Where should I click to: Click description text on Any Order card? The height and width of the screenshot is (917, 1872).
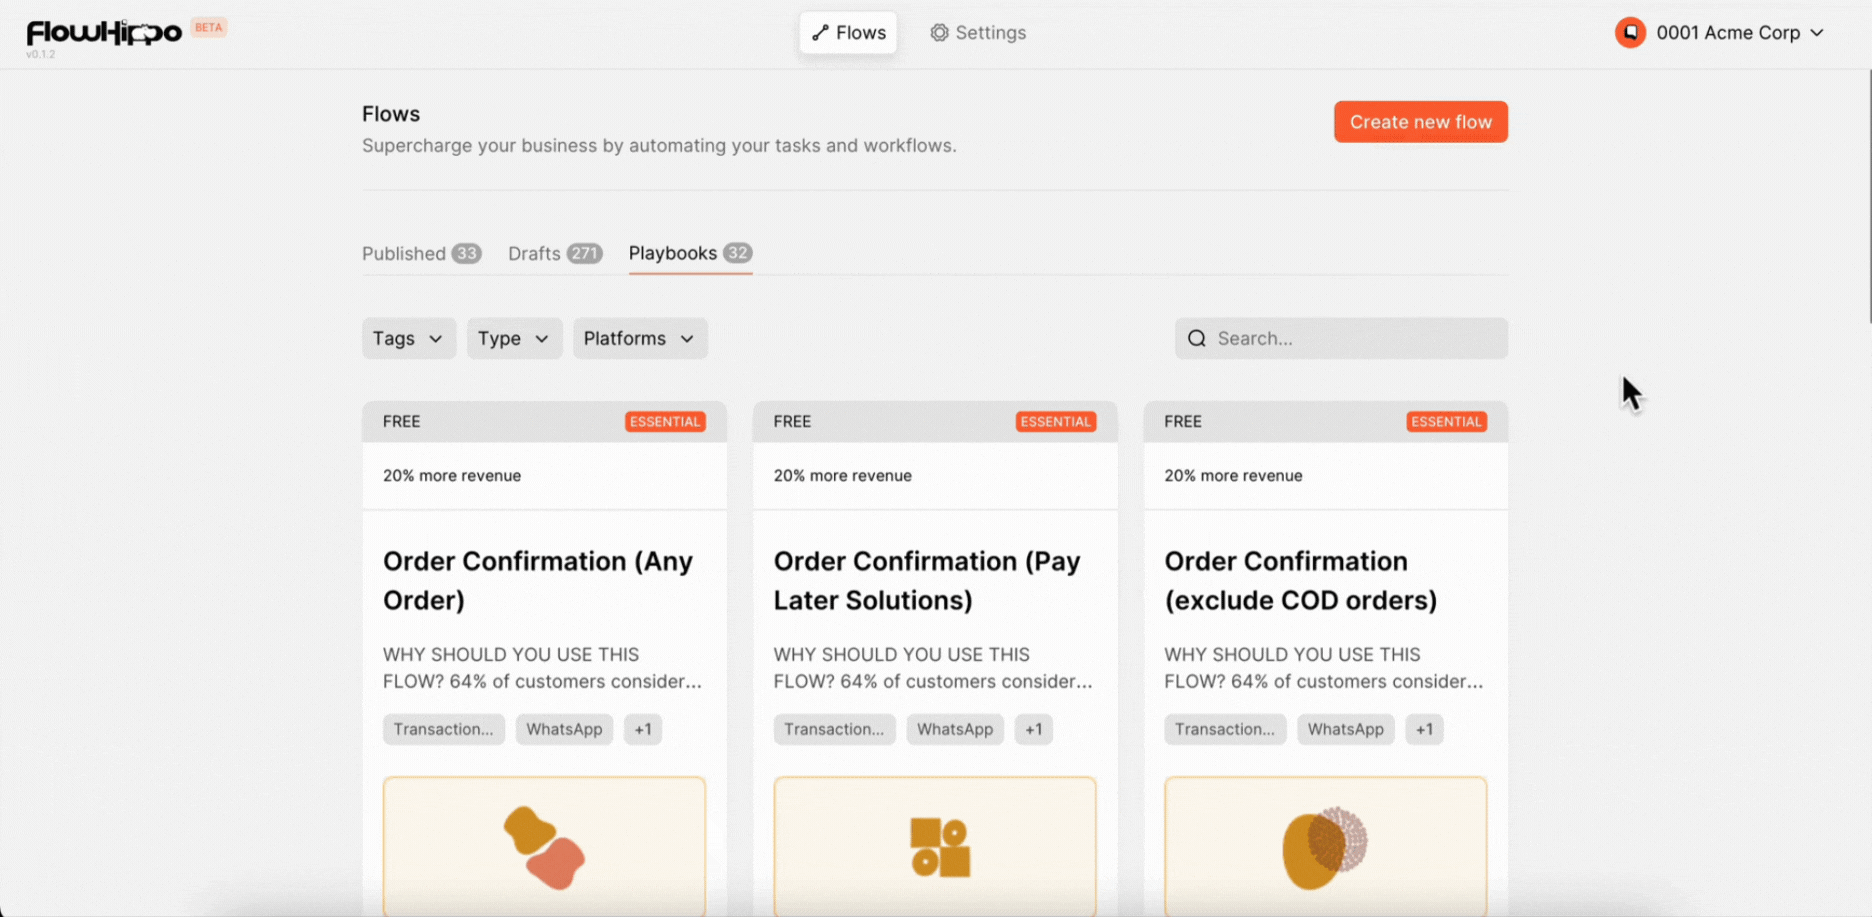542,668
